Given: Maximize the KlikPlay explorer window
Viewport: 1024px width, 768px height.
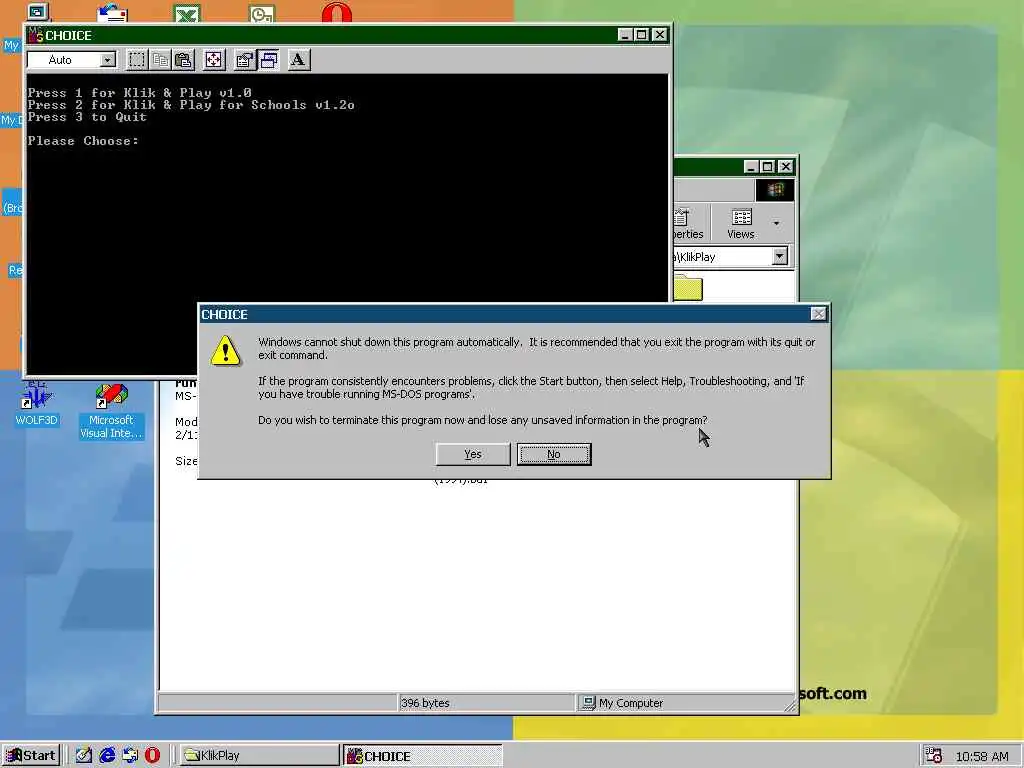Looking at the screenshot, I should click(x=768, y=167).
